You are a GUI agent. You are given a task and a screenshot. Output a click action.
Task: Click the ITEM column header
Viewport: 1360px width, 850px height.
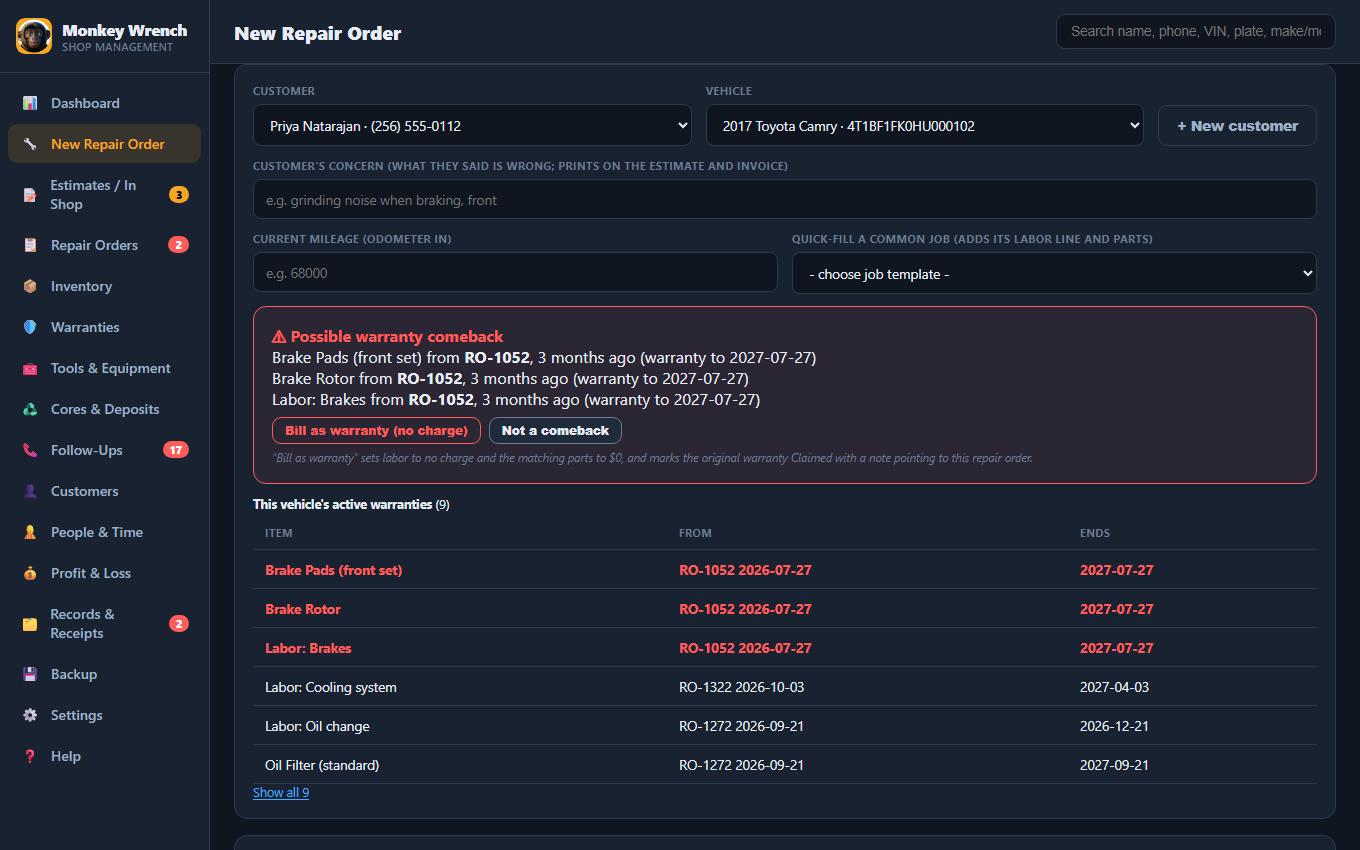pyautogui.click(x=278, y=533)
